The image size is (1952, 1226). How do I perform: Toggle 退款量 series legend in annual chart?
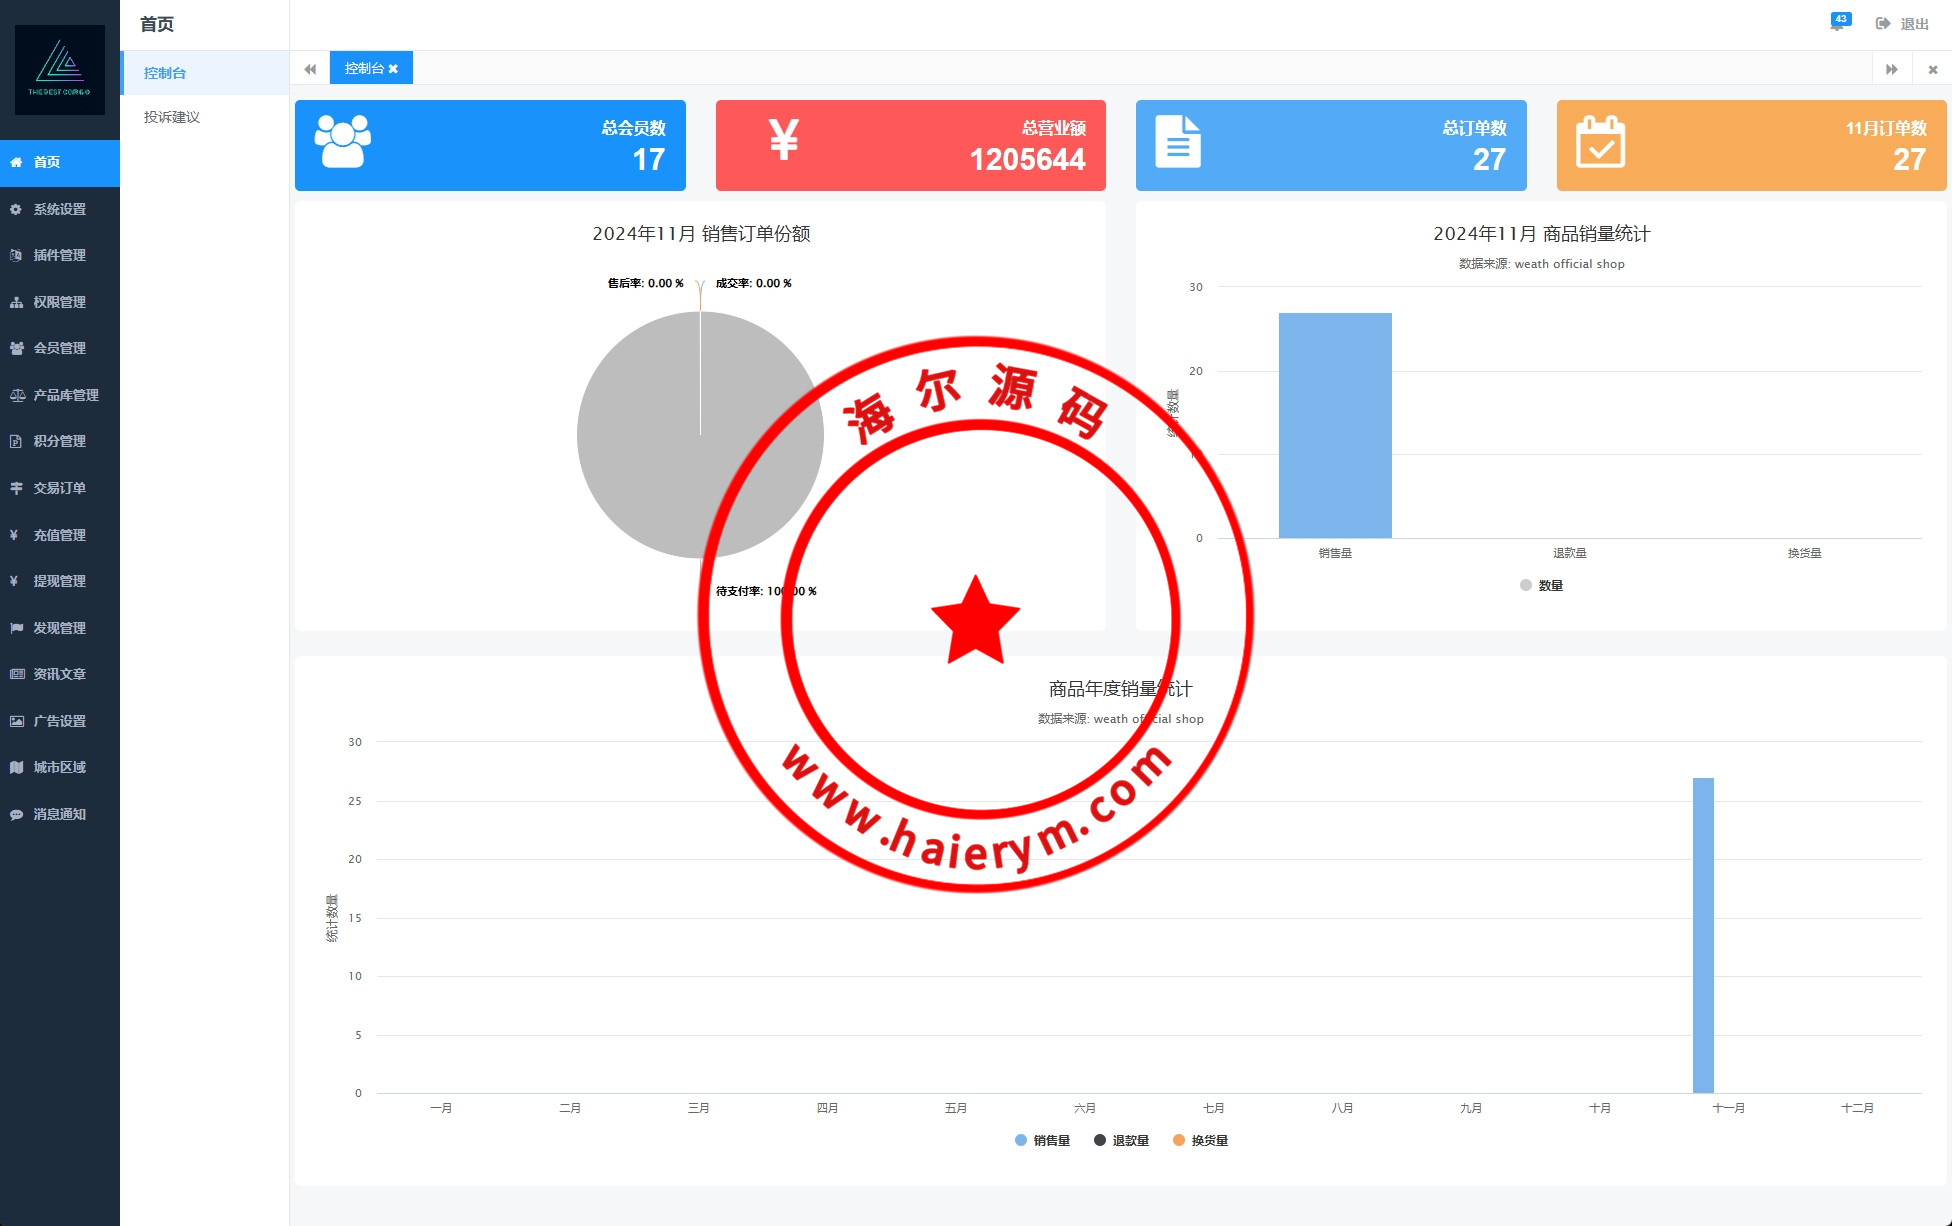pos(1122,1140)
